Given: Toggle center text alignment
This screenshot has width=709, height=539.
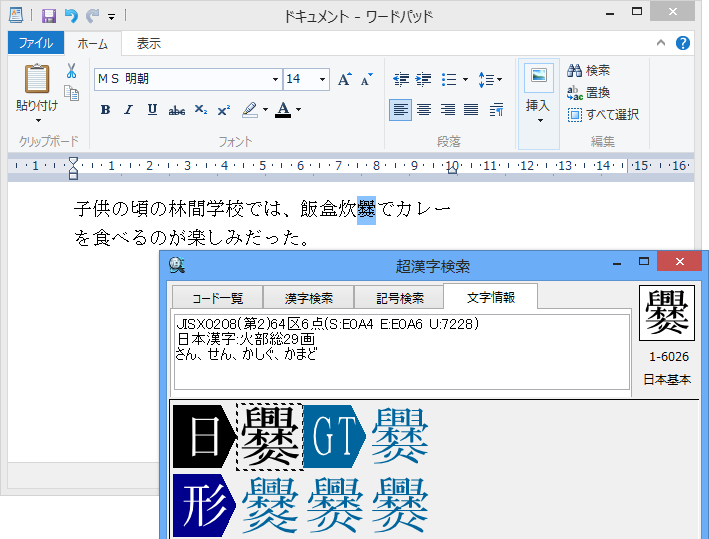Looking at the screenshot, I should (424, 110).
